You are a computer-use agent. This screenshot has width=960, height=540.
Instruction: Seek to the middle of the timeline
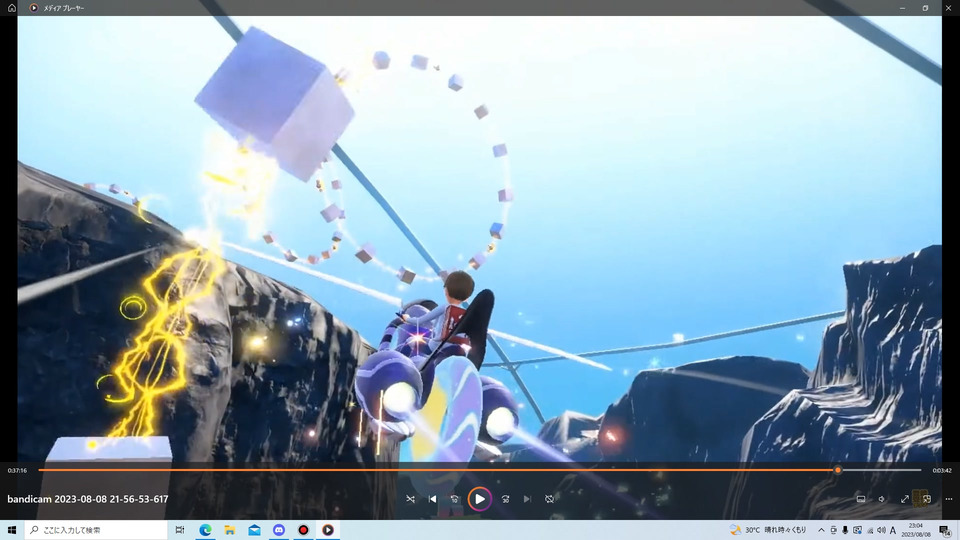[x=480, y=470]
